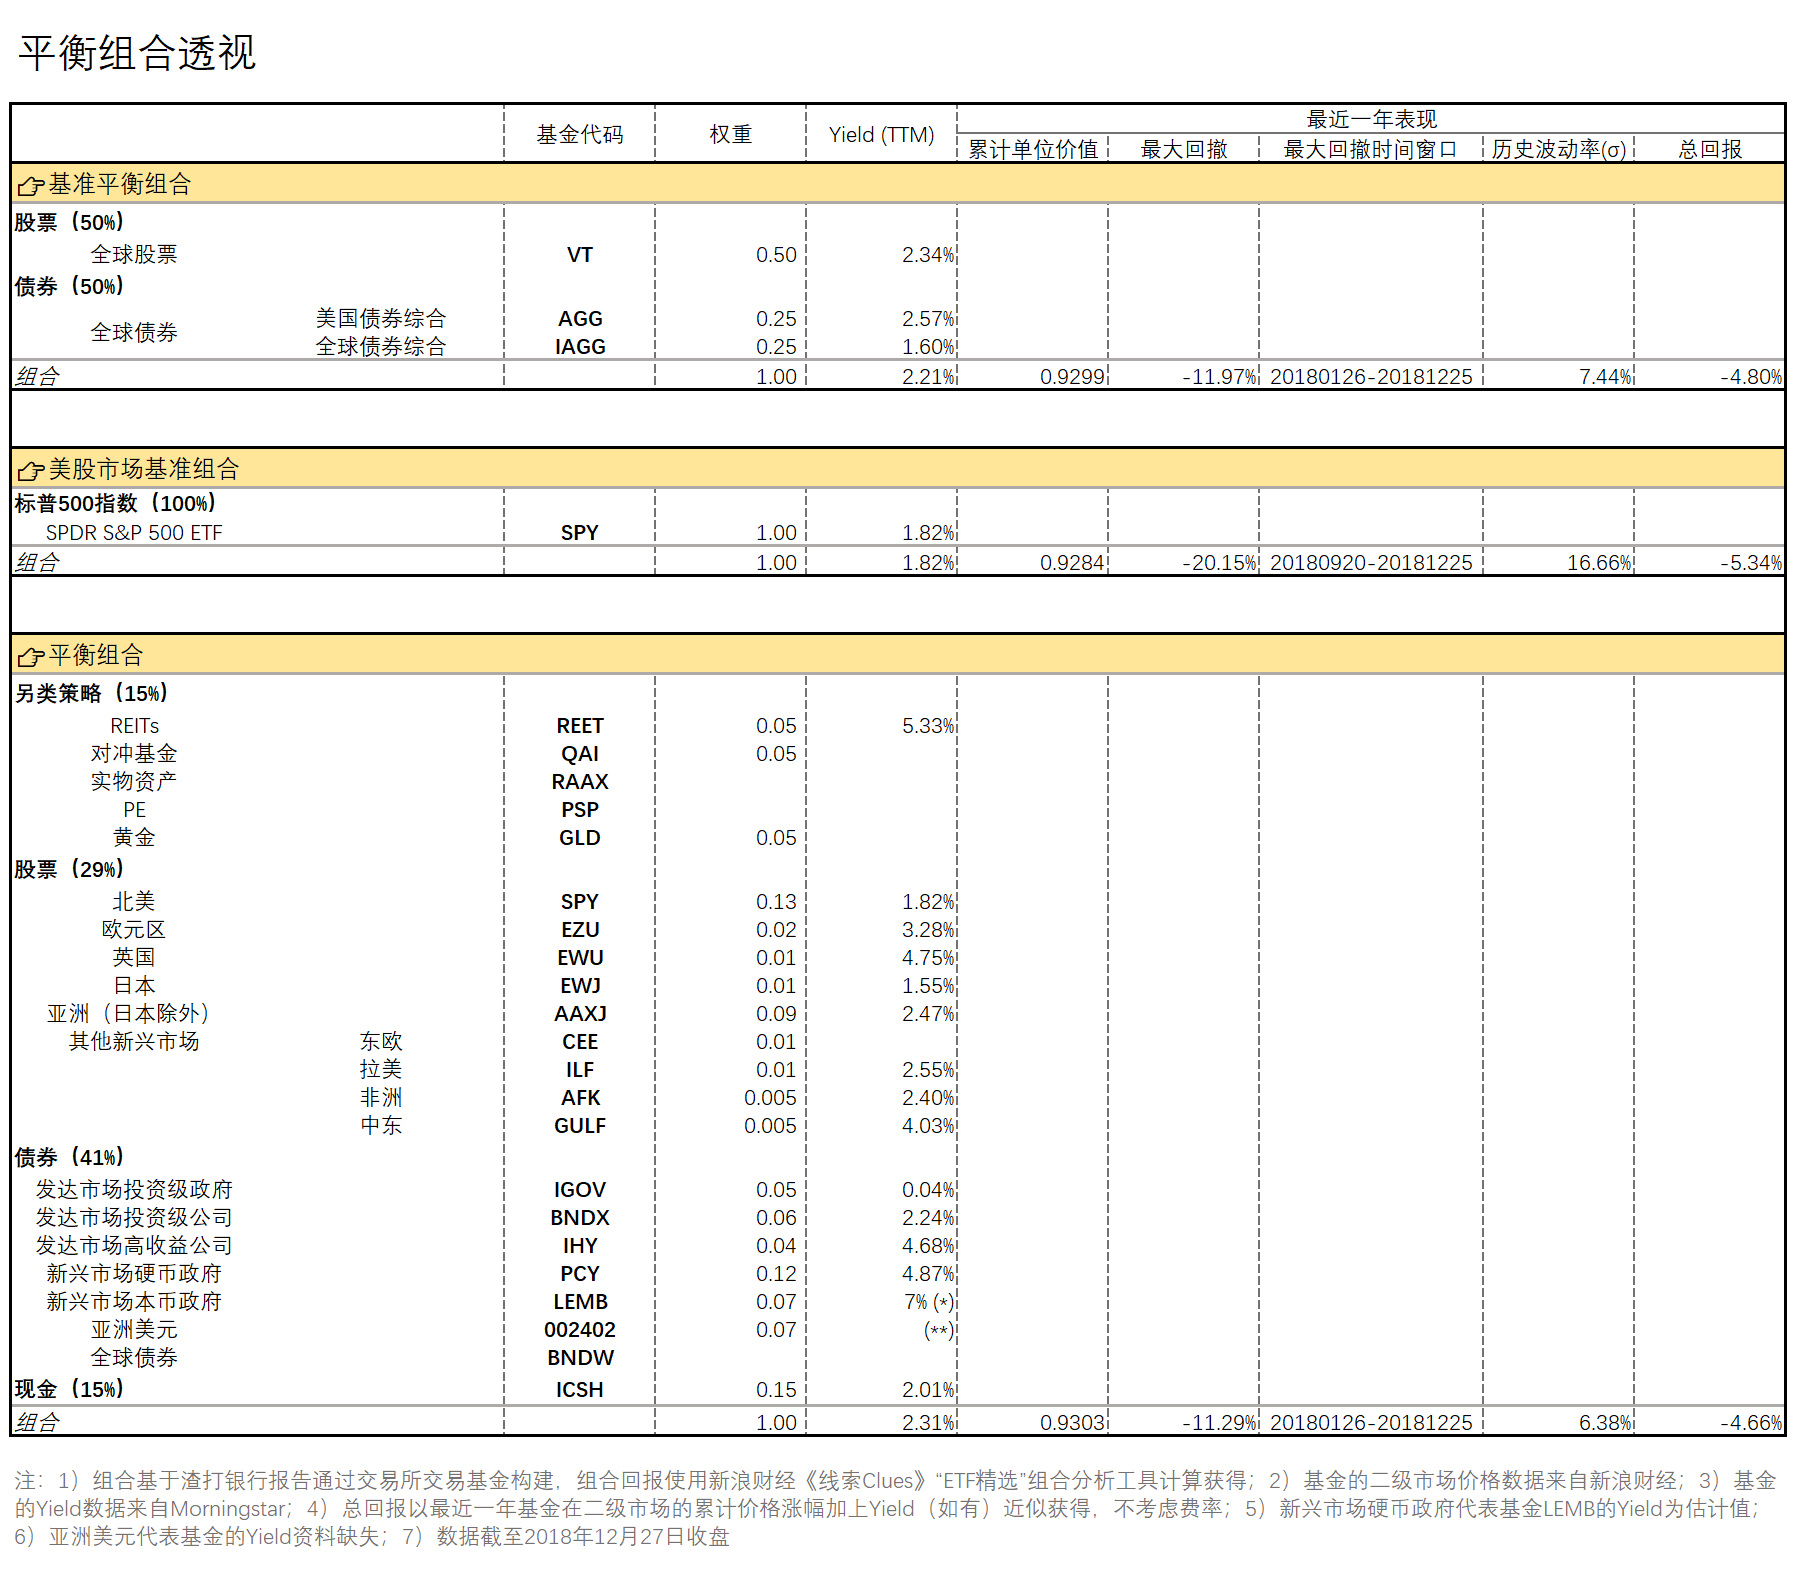The height and width of the screenshot is (1571, 1796).
Task: Click the 其他新兴市场 row label
Action: 134,1041
